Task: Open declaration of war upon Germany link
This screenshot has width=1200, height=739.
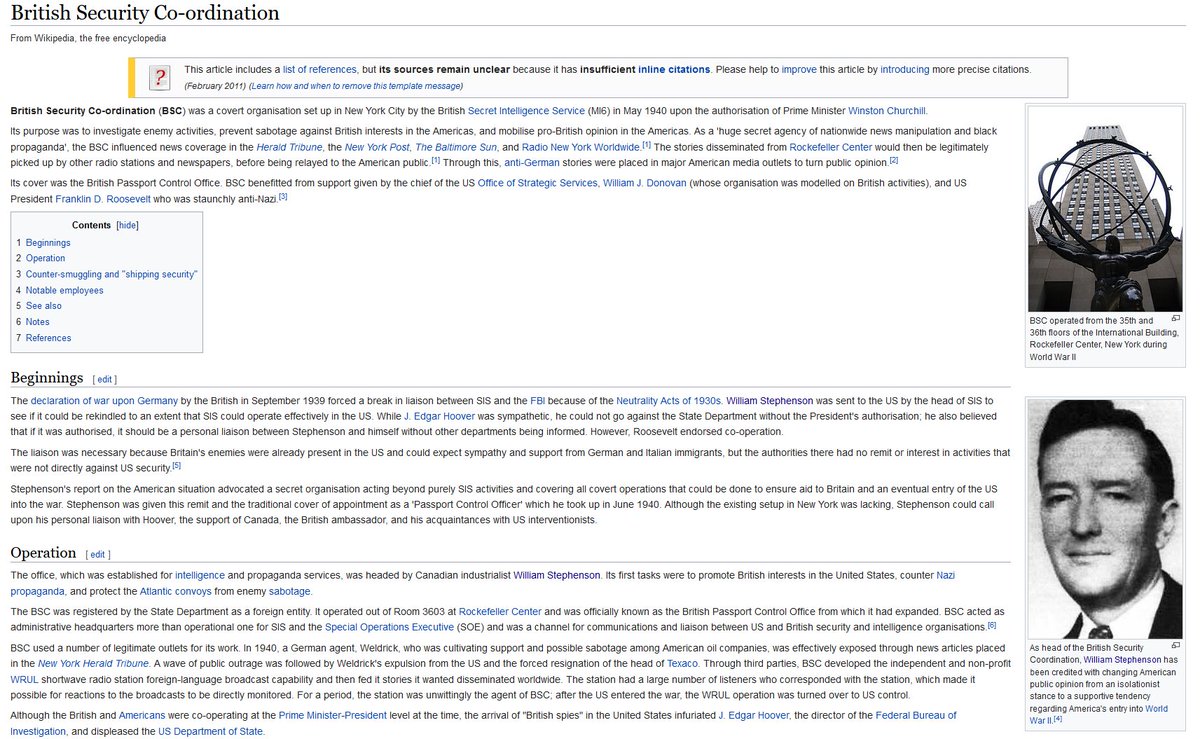Action: (104, 400)
